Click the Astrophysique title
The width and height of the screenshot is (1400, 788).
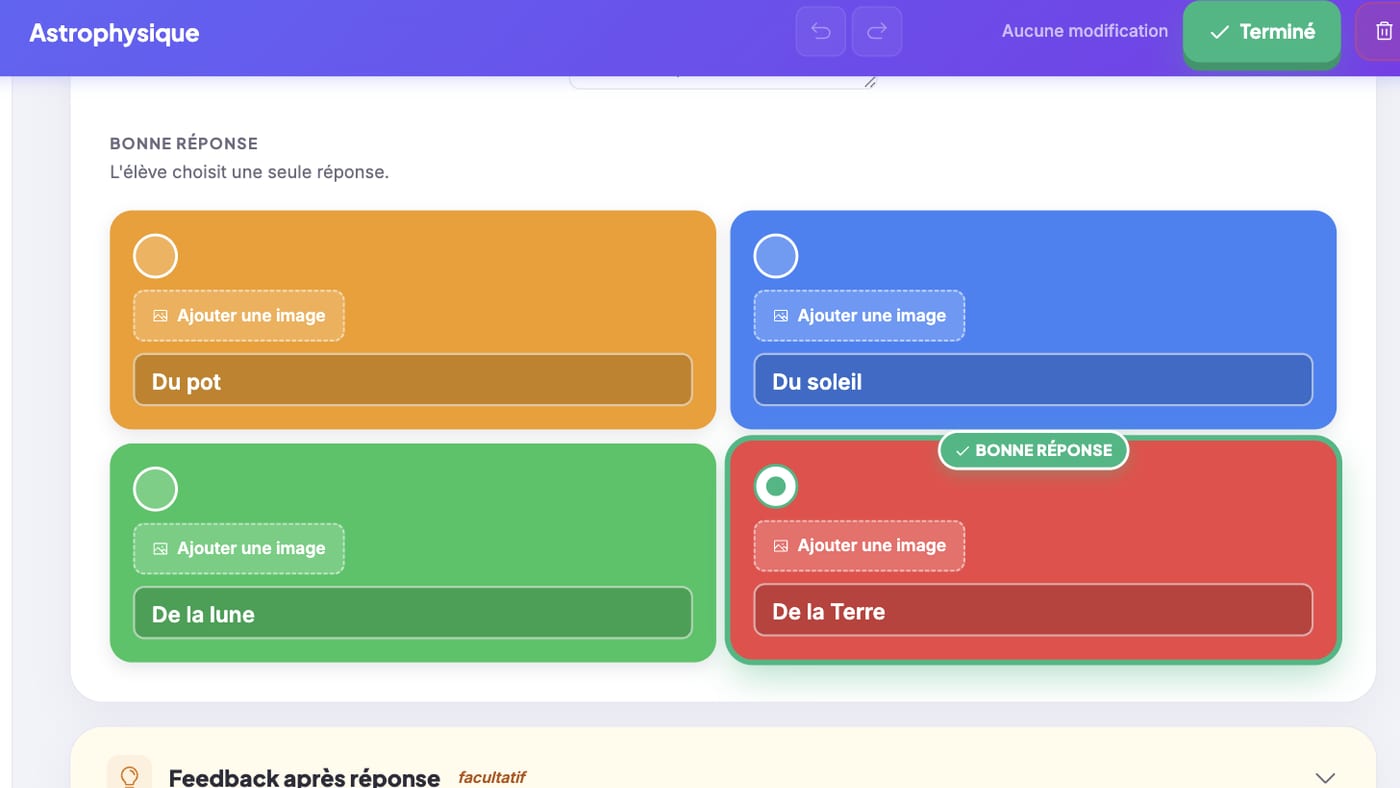point(114,32)
